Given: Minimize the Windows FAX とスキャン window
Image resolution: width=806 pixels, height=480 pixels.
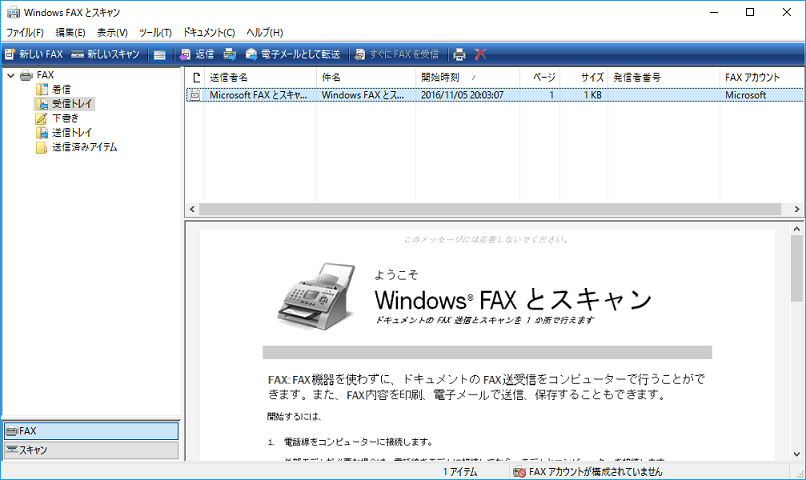Looking at the screenshot, I should pyautogui.click(x=713, y=12).
